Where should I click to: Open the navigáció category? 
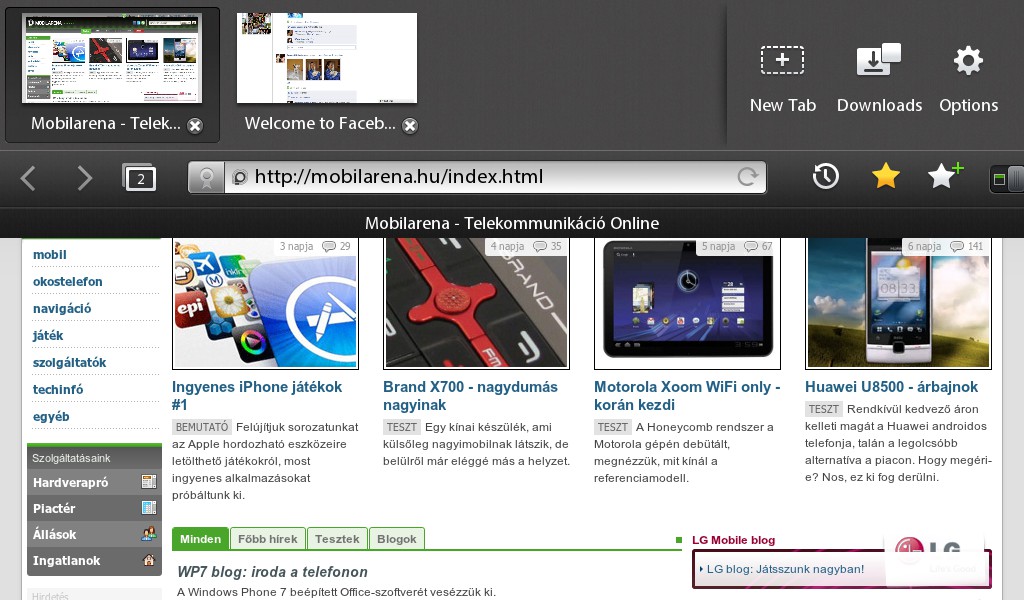point(62,308)
